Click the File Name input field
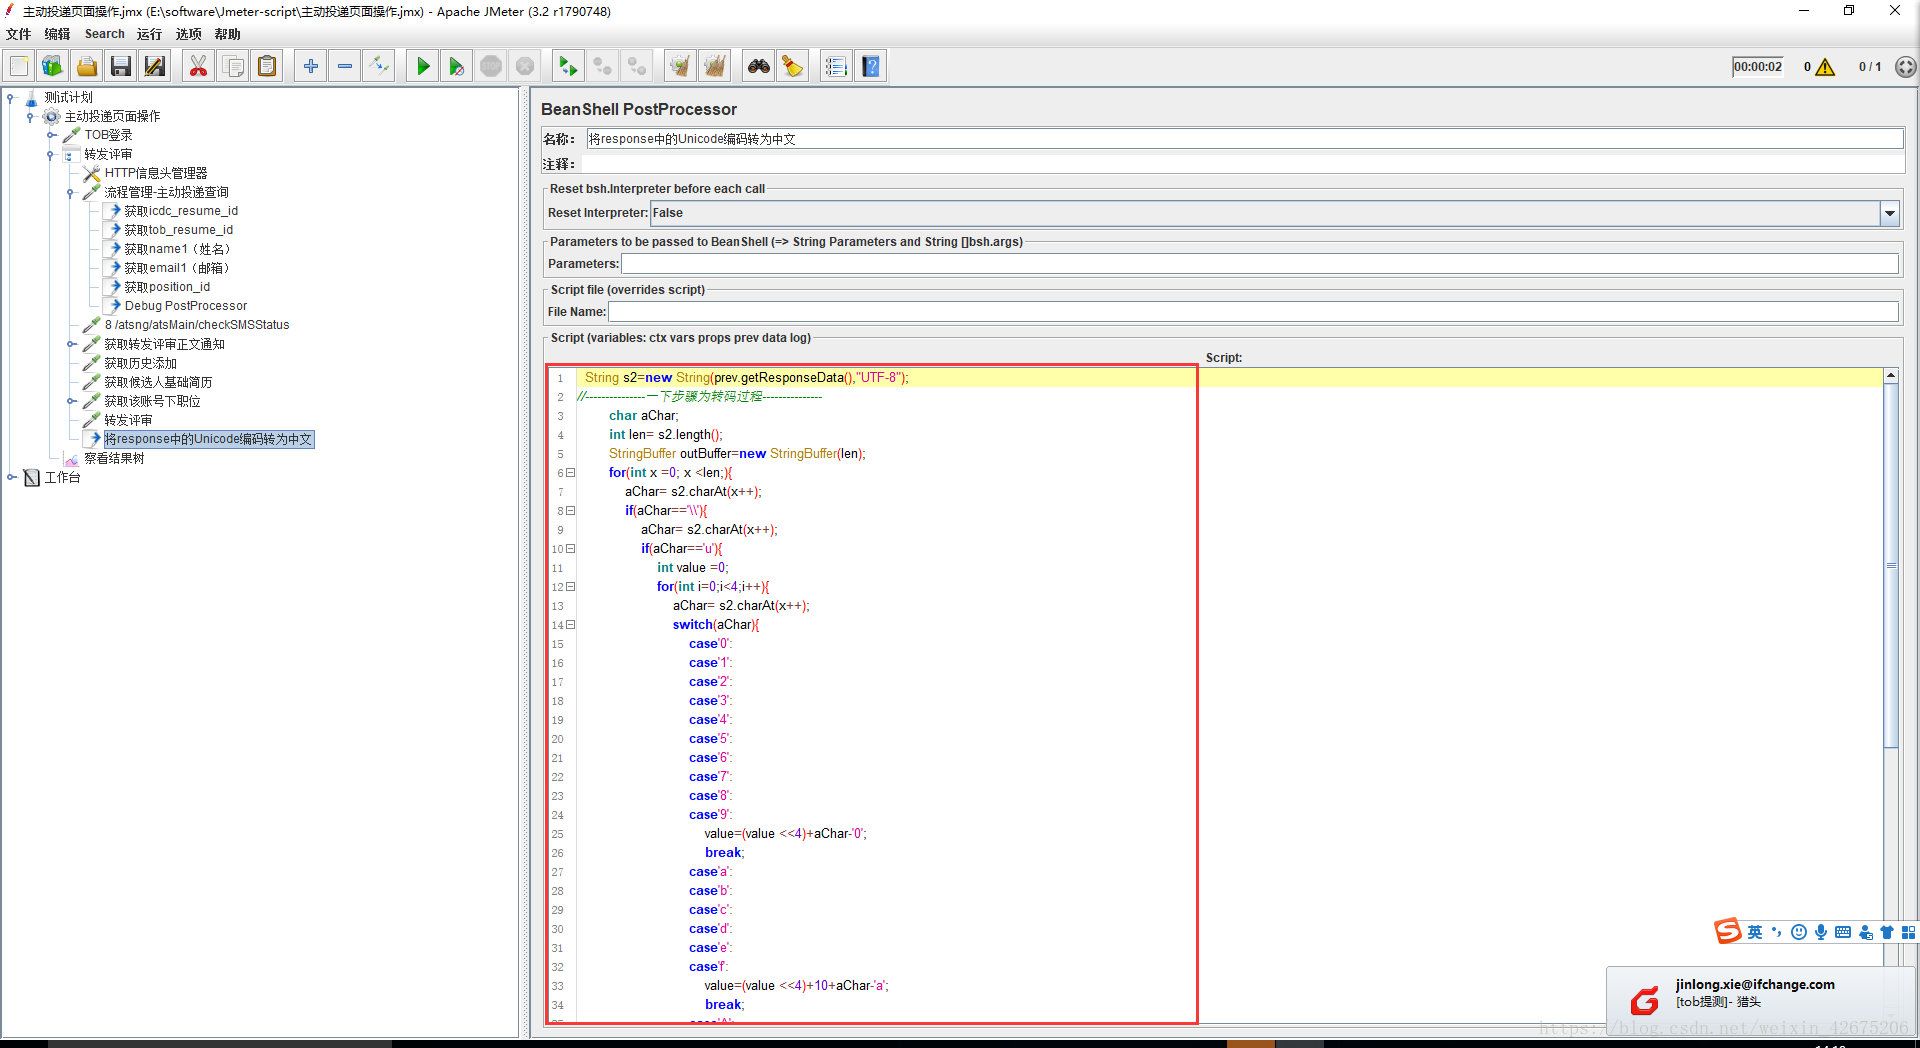This screenshot has height=1048, width=1920. point(1253,311)
